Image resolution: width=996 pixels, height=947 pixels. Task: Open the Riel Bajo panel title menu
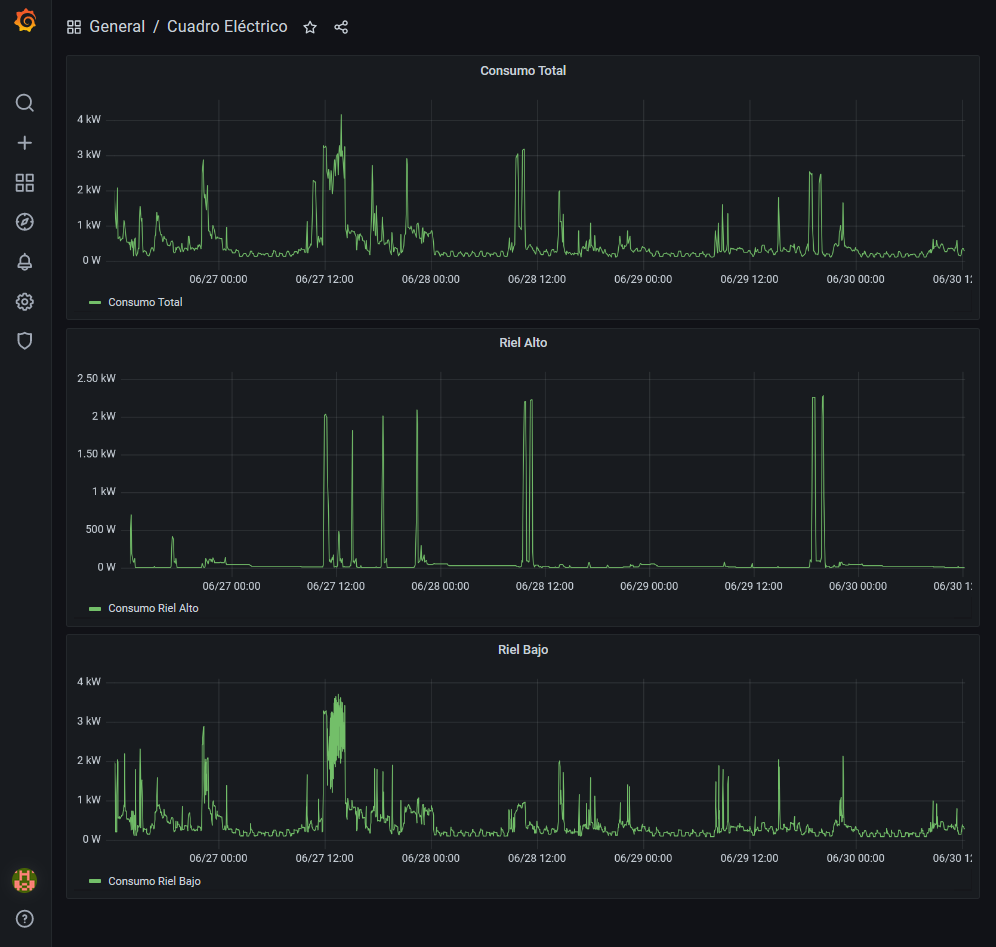tap(523, 650)
